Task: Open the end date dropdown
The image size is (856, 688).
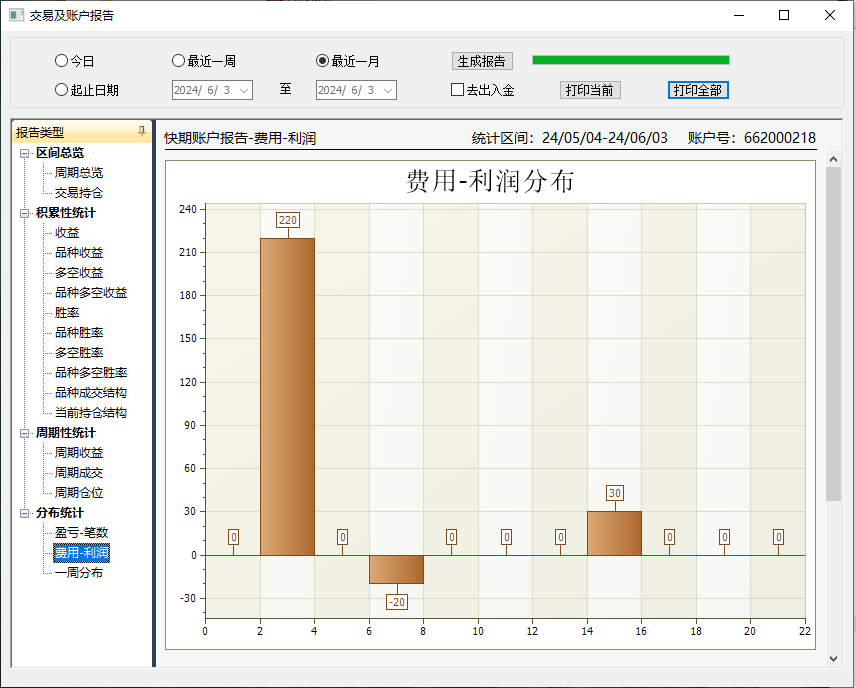Action: pos(388,90)
